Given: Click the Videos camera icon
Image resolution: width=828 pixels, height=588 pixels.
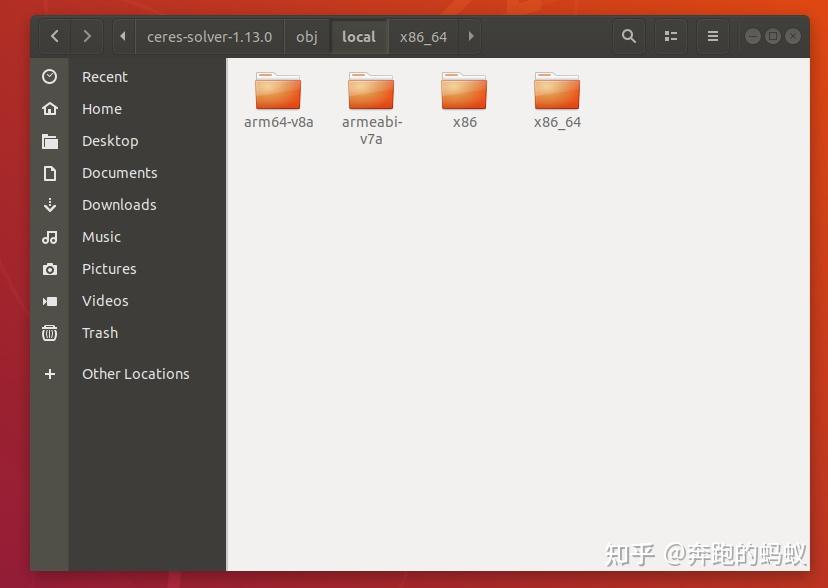Looking at the screenshot, I should click(50, 301).
